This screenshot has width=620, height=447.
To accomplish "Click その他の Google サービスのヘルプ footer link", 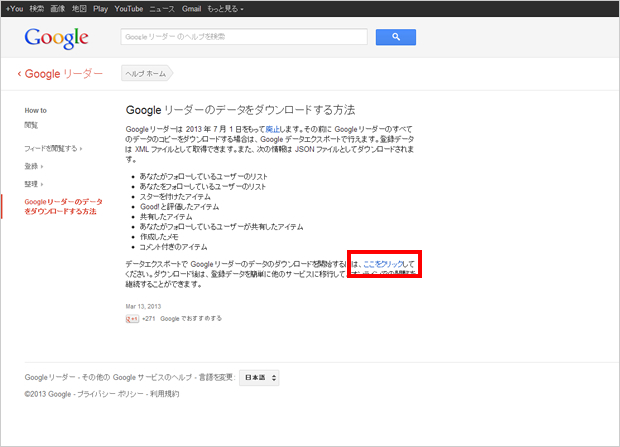I will [136, 377].
